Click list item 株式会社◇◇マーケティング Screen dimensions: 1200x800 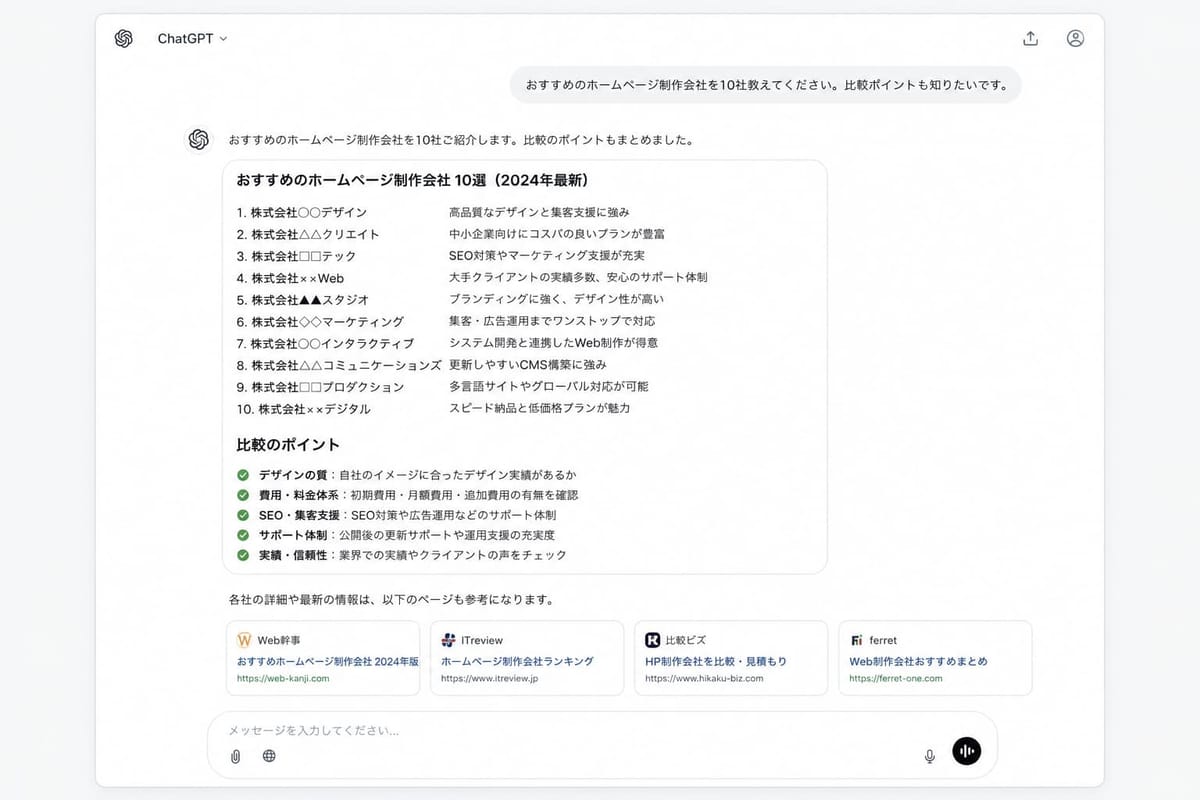point(320,322)
